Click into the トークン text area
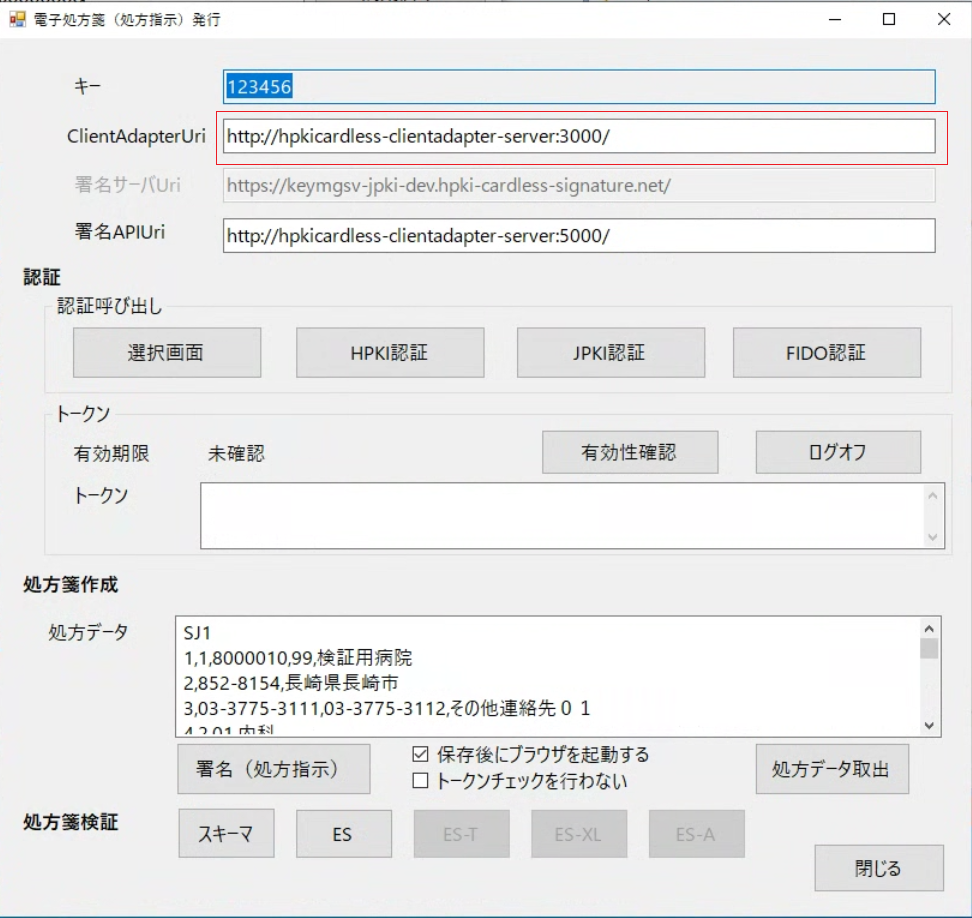This screenshot has height=918, width=972. click(563, 516)
